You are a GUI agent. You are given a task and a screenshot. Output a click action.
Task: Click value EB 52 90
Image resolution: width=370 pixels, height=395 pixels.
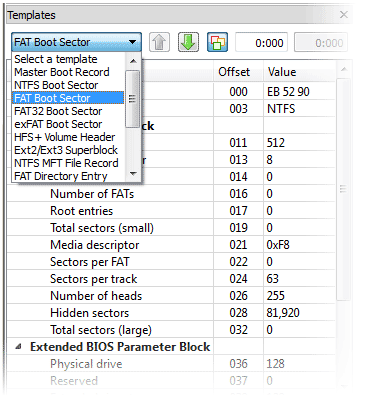click(x=288, y=92)
